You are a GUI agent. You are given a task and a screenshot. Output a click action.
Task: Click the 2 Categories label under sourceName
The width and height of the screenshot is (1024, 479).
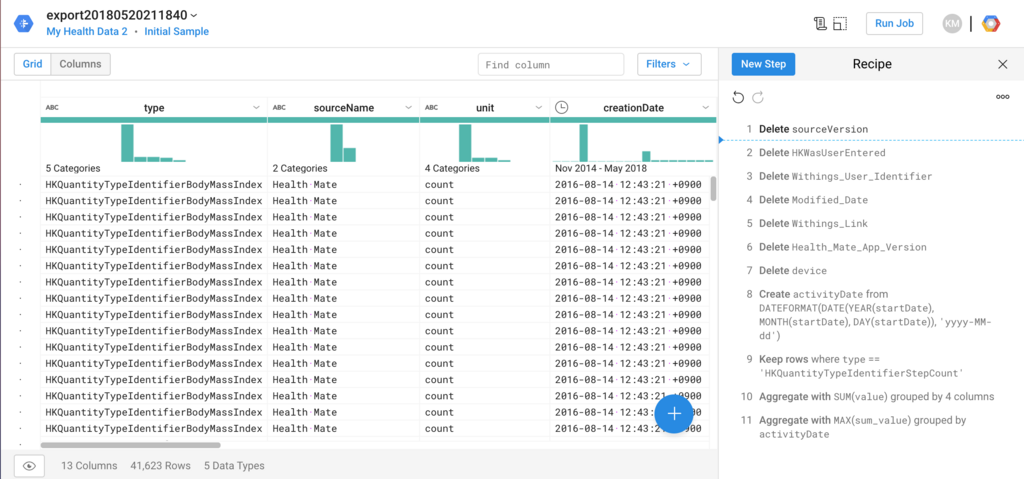click(300, 169)
